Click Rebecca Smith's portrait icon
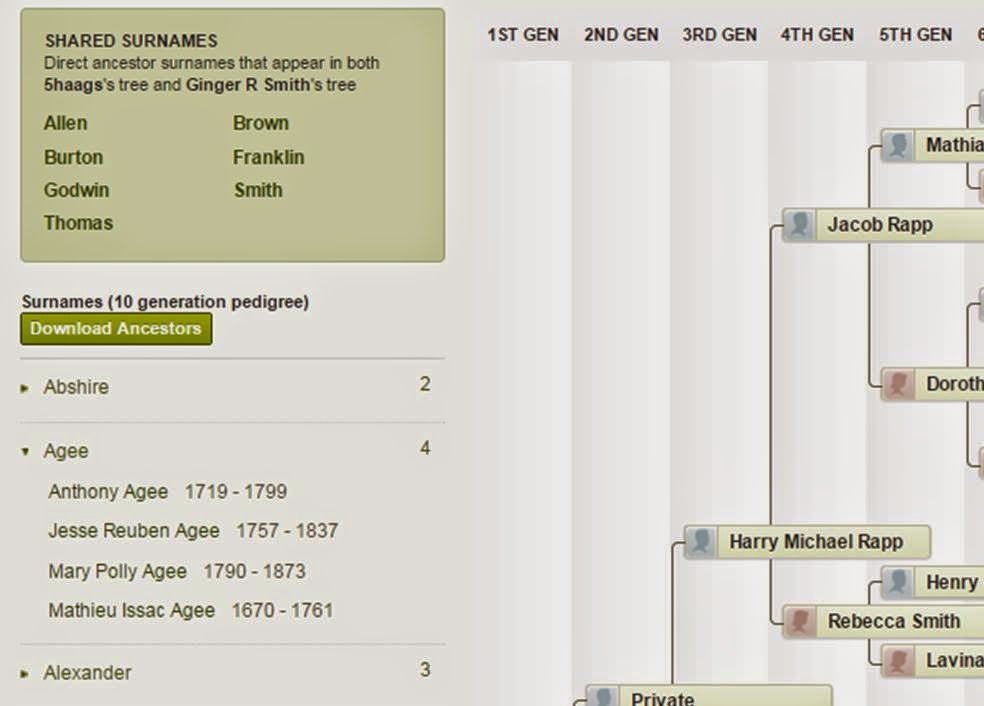The width and height of the screenshot is (984, 706). point(799,621)
